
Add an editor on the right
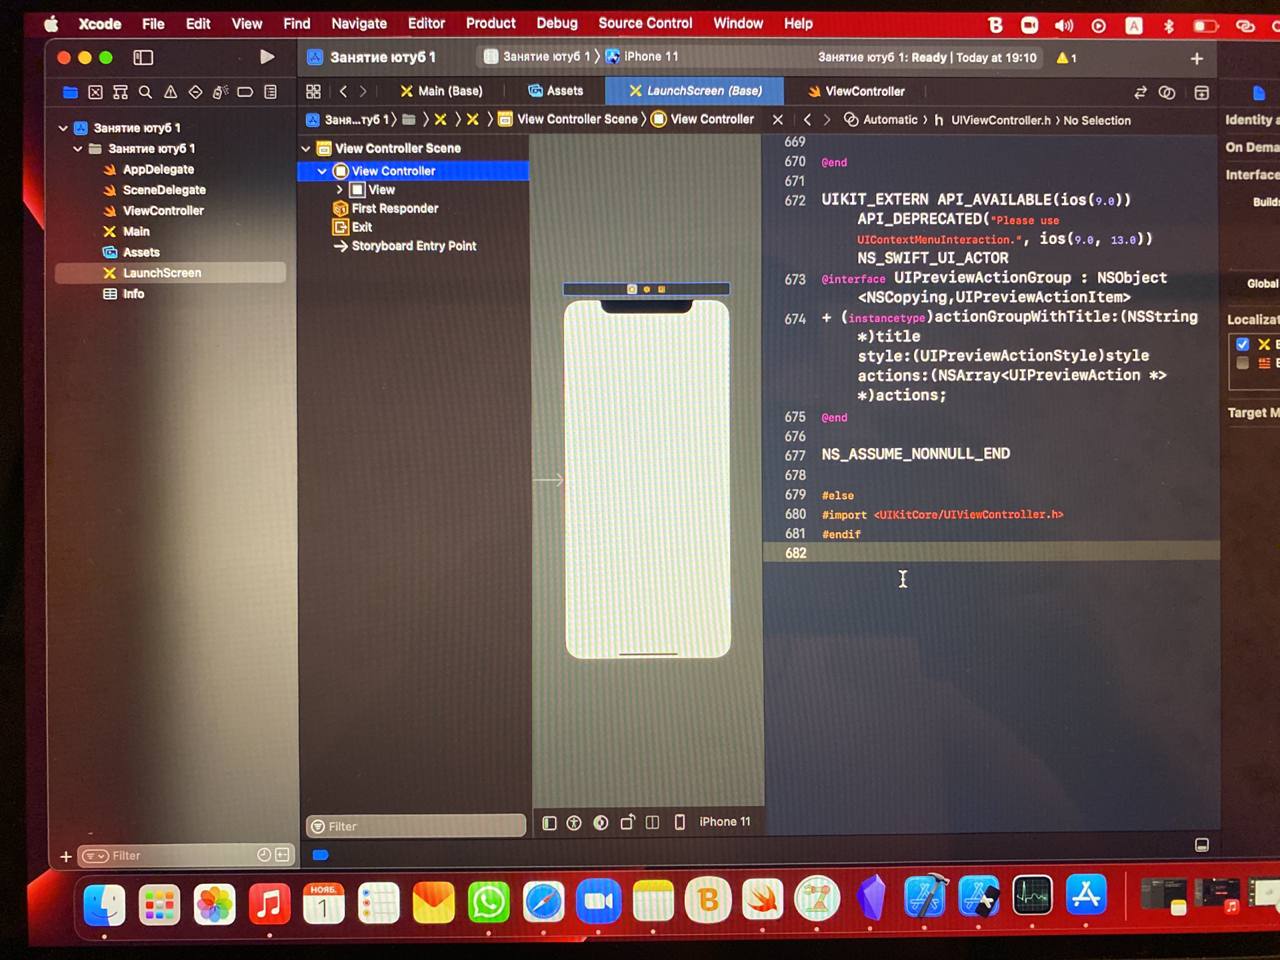point(1202,93)
